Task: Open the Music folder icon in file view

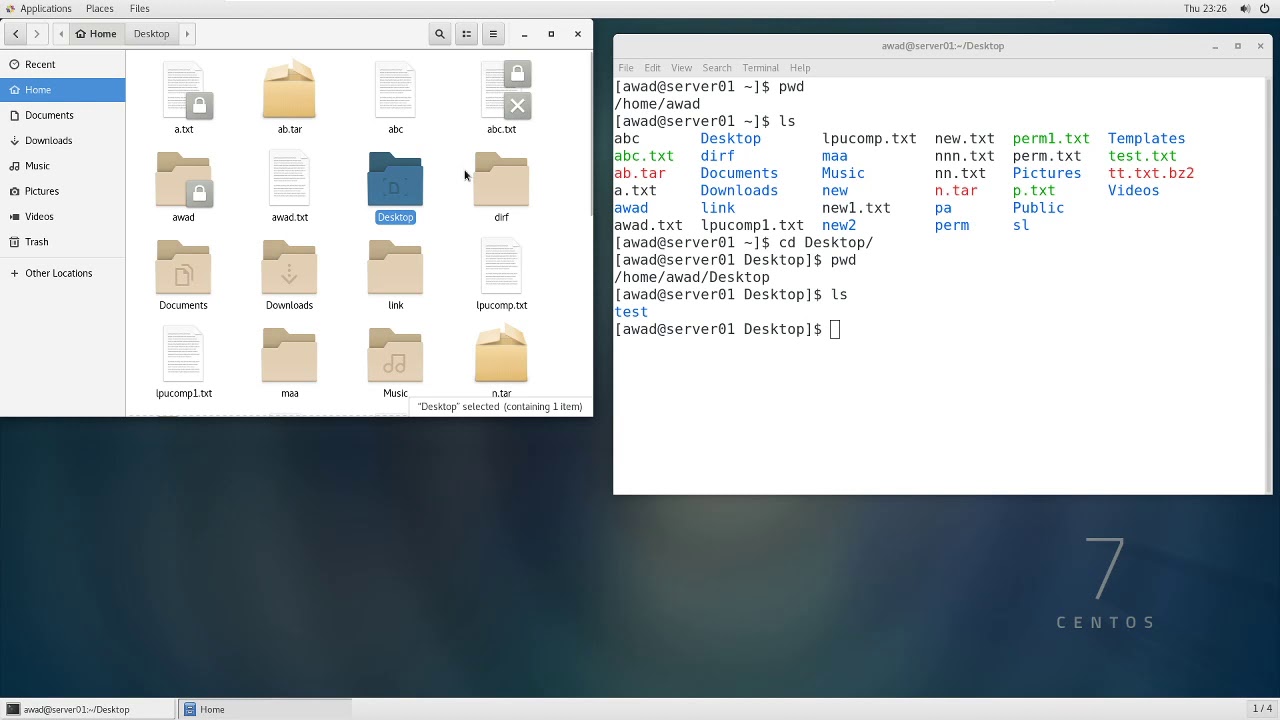Action: [395, 356]
